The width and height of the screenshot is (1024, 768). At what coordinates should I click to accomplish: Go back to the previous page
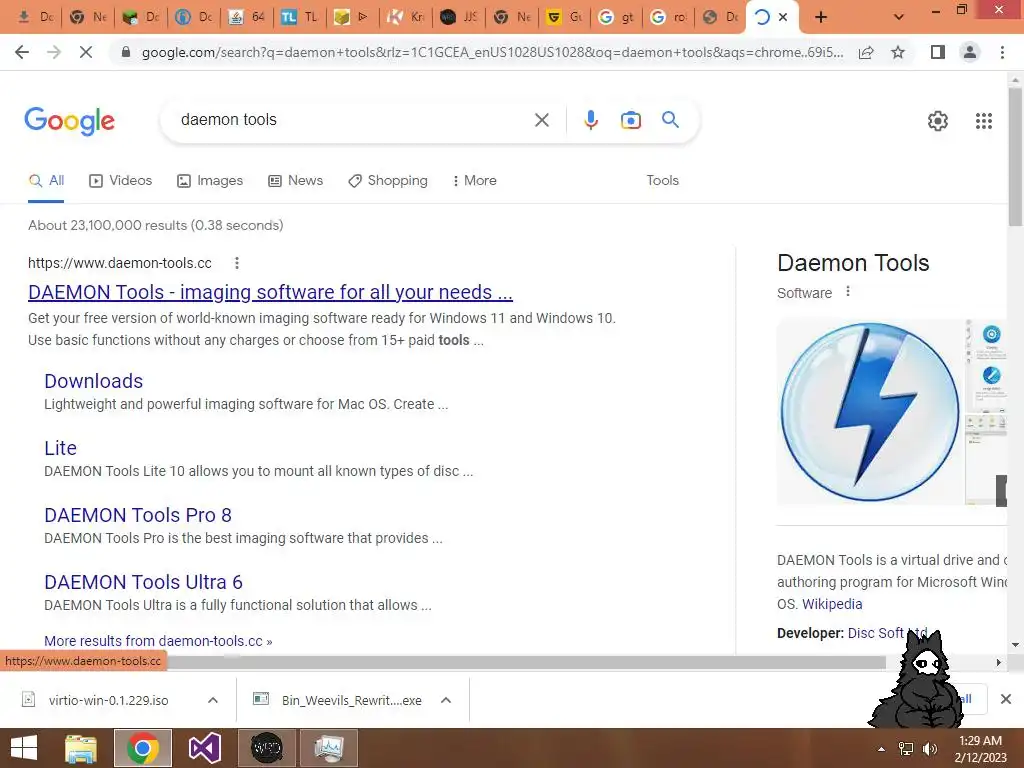[22, 52]
